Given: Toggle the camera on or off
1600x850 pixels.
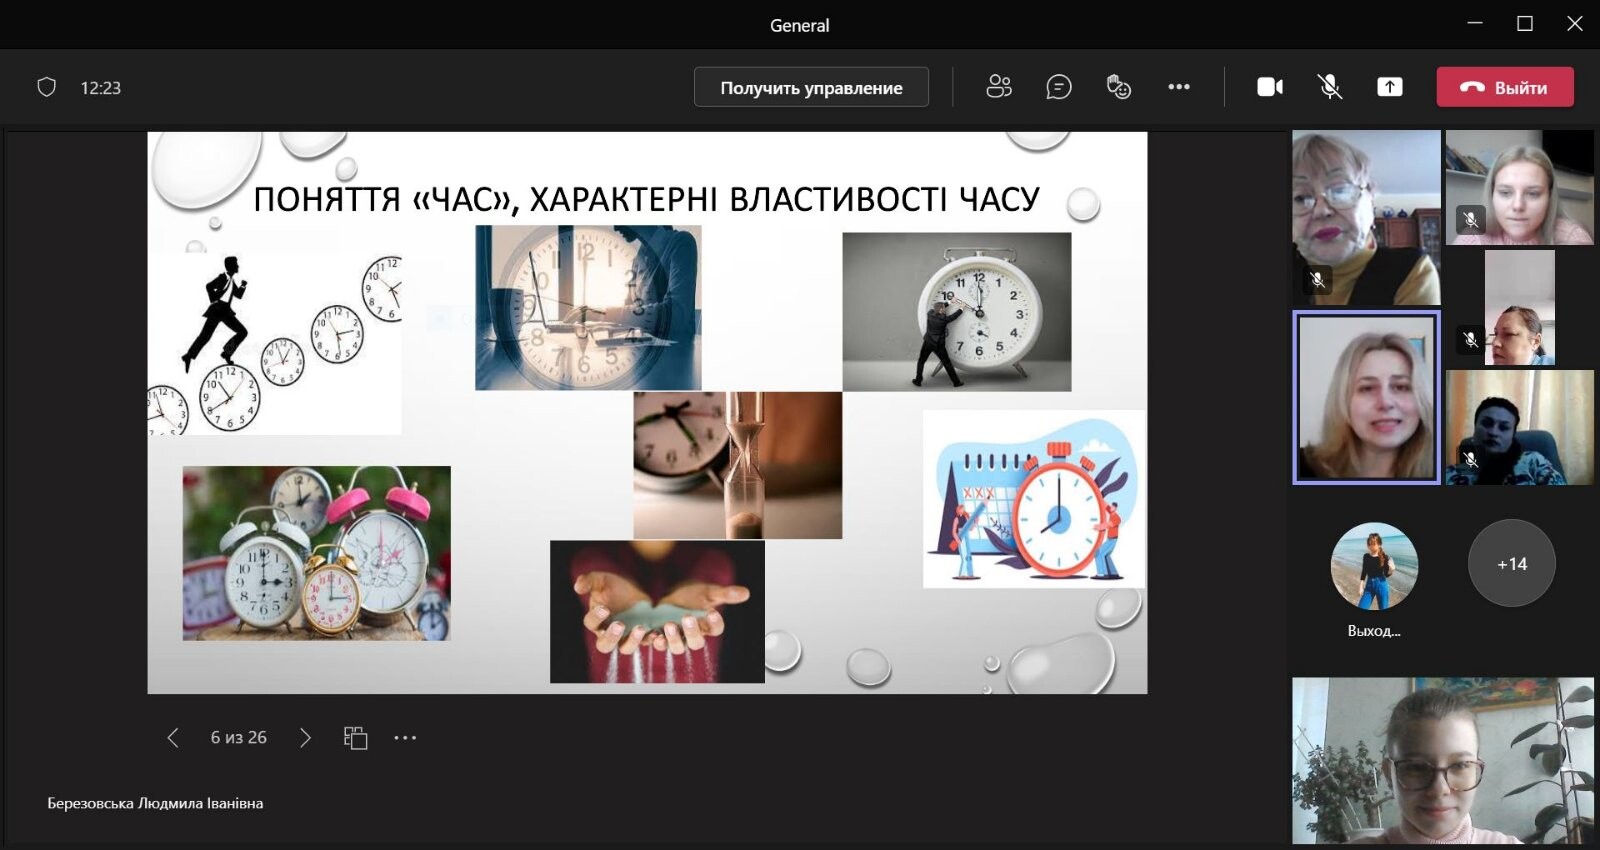Looking at the screenshot, I should click(1270, 87).
